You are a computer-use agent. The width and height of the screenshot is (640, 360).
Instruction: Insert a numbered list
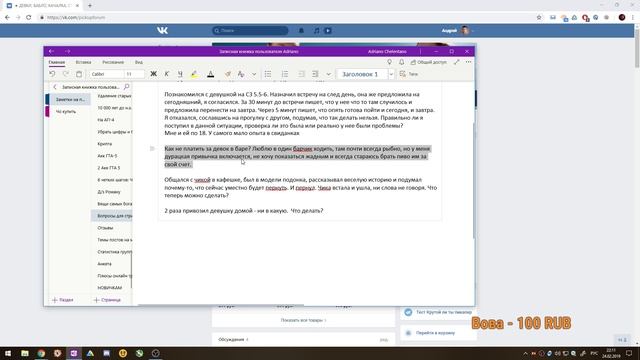tap(284, 74)
